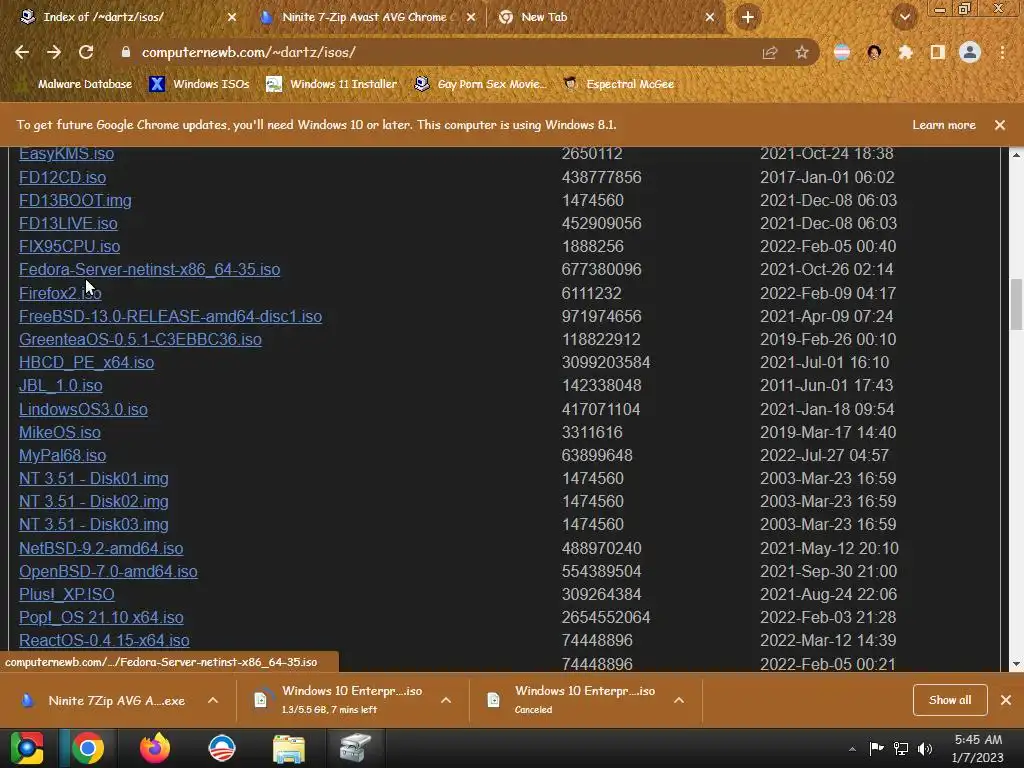The image size is (1024, 768).
Task: Open the Espectral McGee bookmark
Action: coord(619,84)
